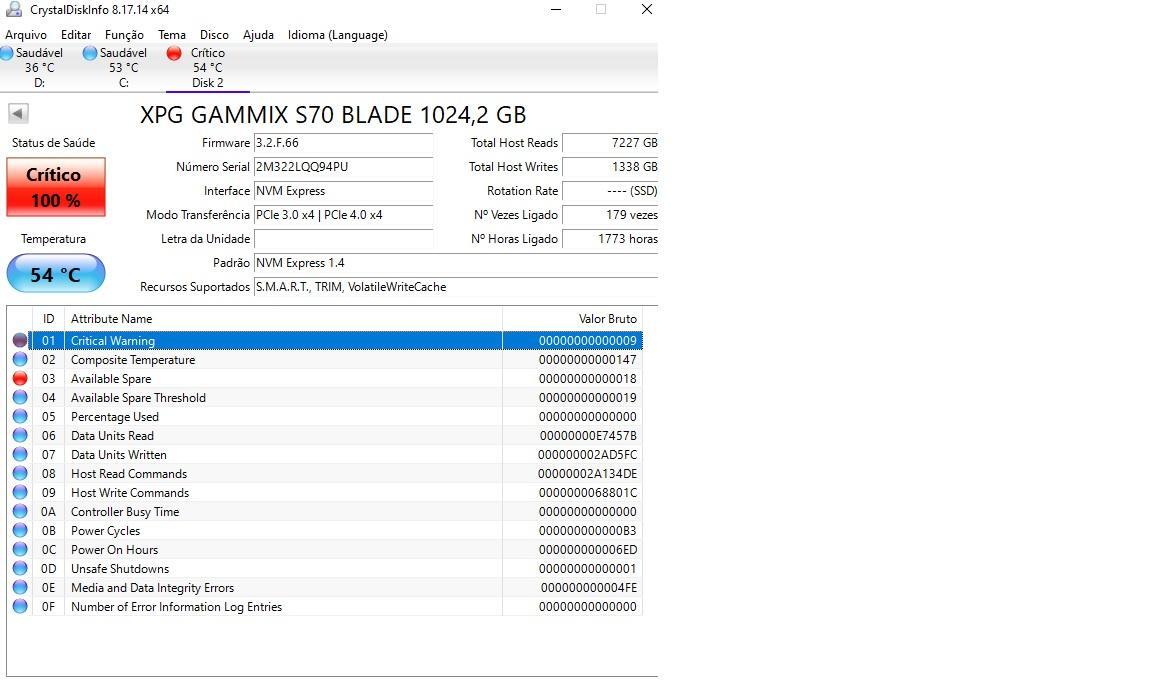
Task: Click the status icon for Controller Busy Time
Action: point(20,512)
